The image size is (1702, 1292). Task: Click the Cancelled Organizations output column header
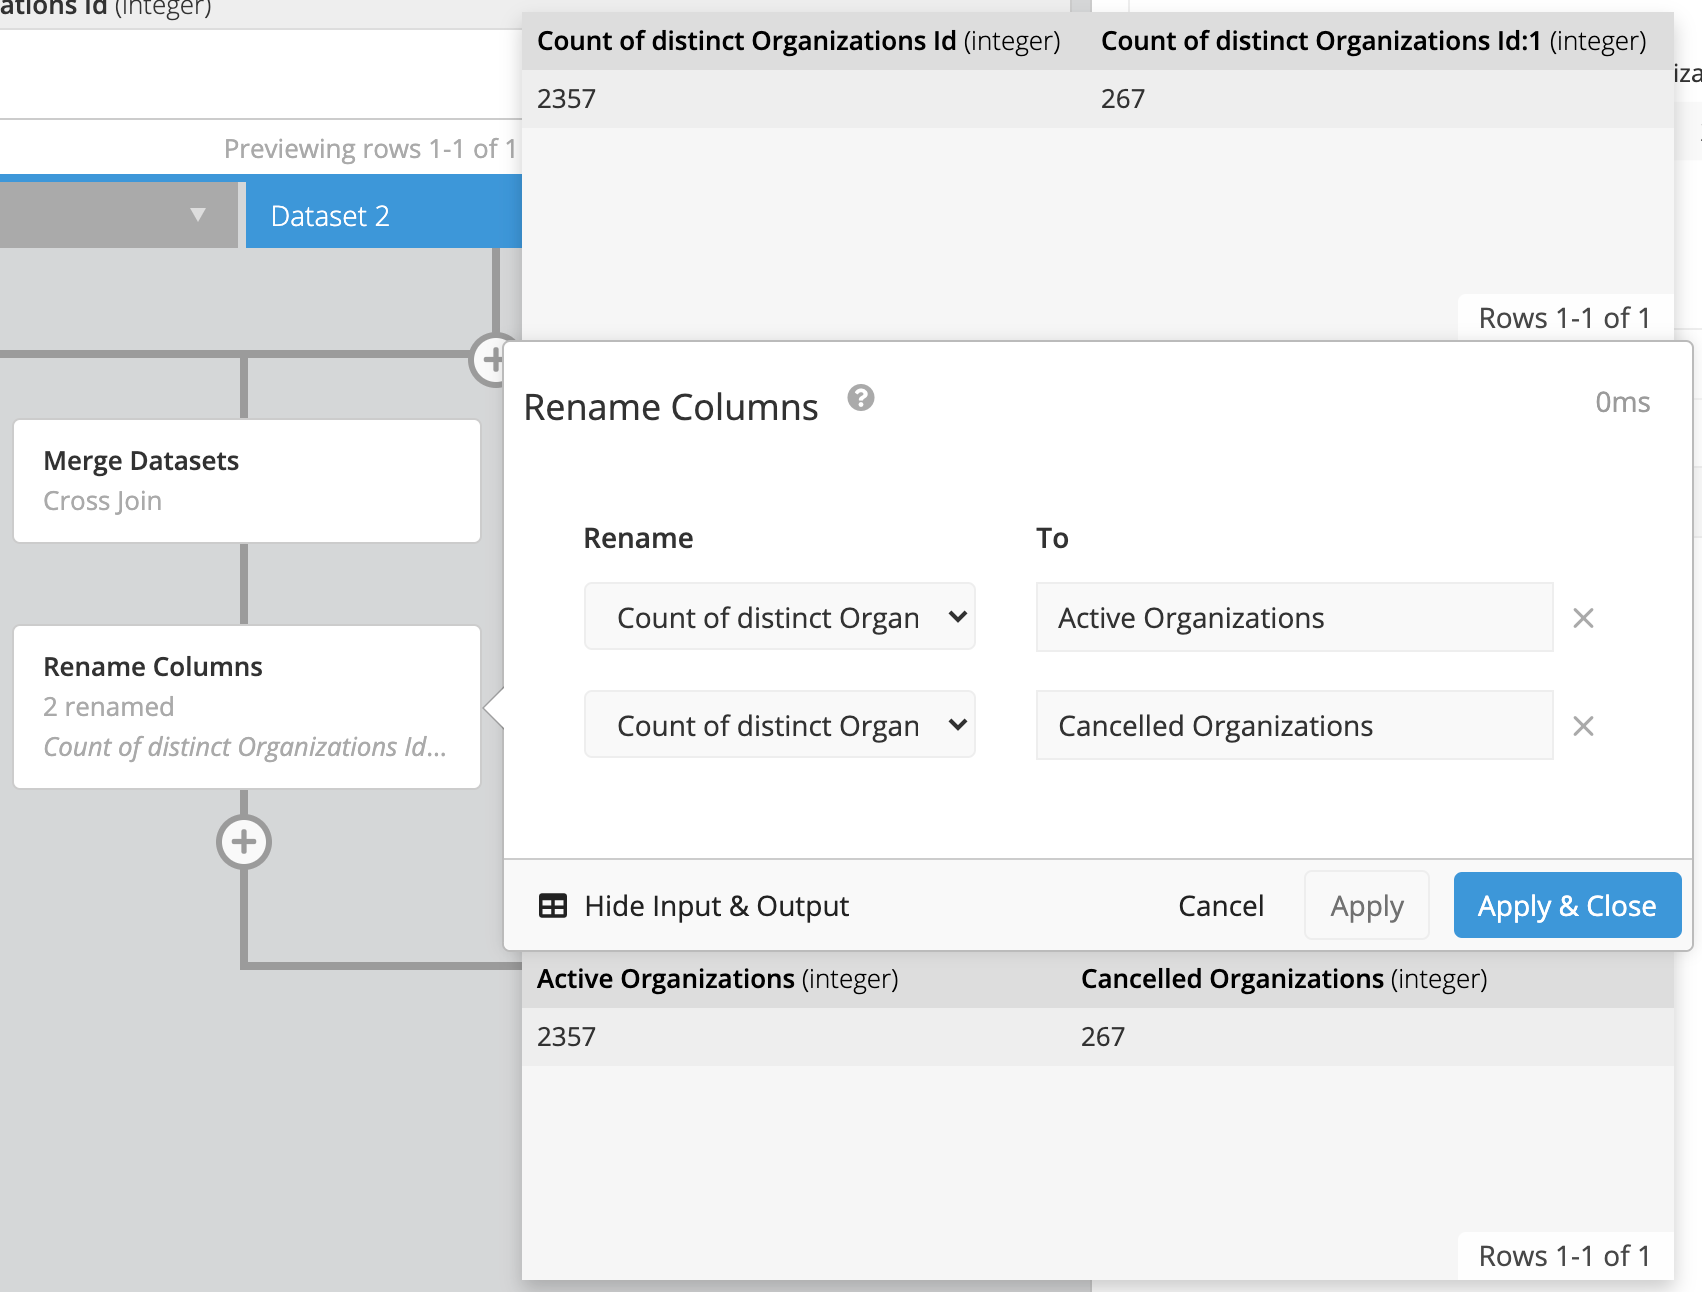1284,979
